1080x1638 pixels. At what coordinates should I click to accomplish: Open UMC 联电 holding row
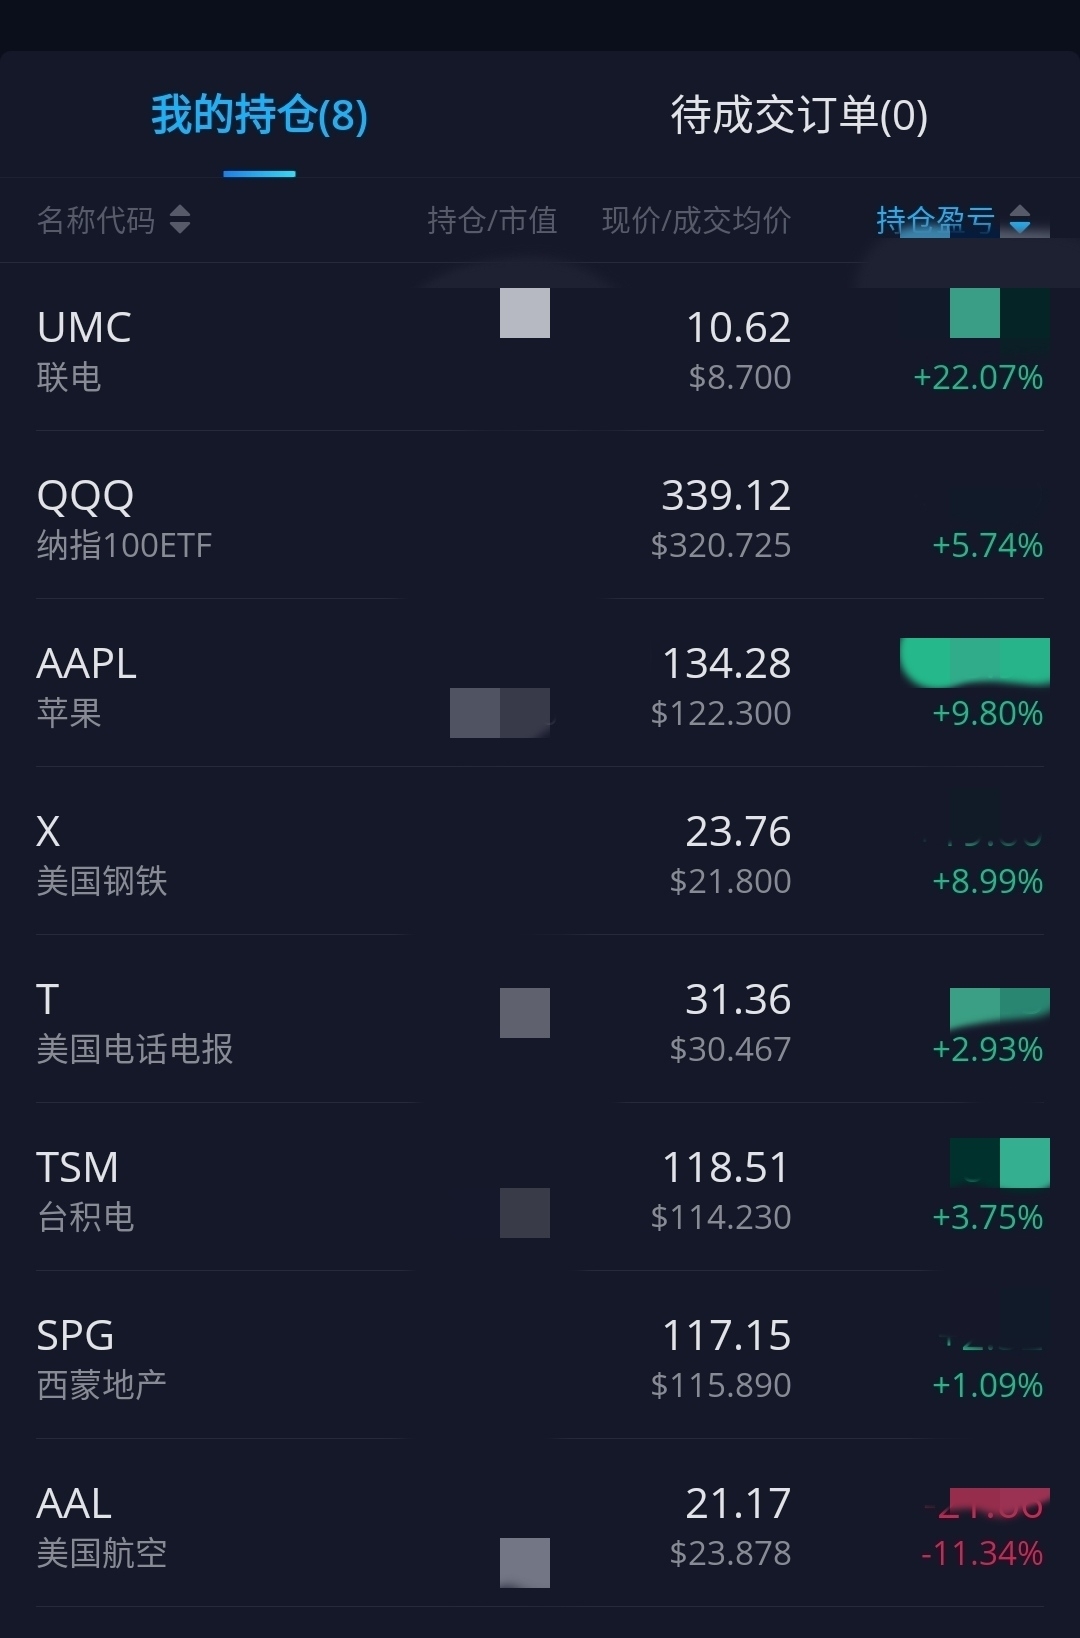click(x=85, y=350)
